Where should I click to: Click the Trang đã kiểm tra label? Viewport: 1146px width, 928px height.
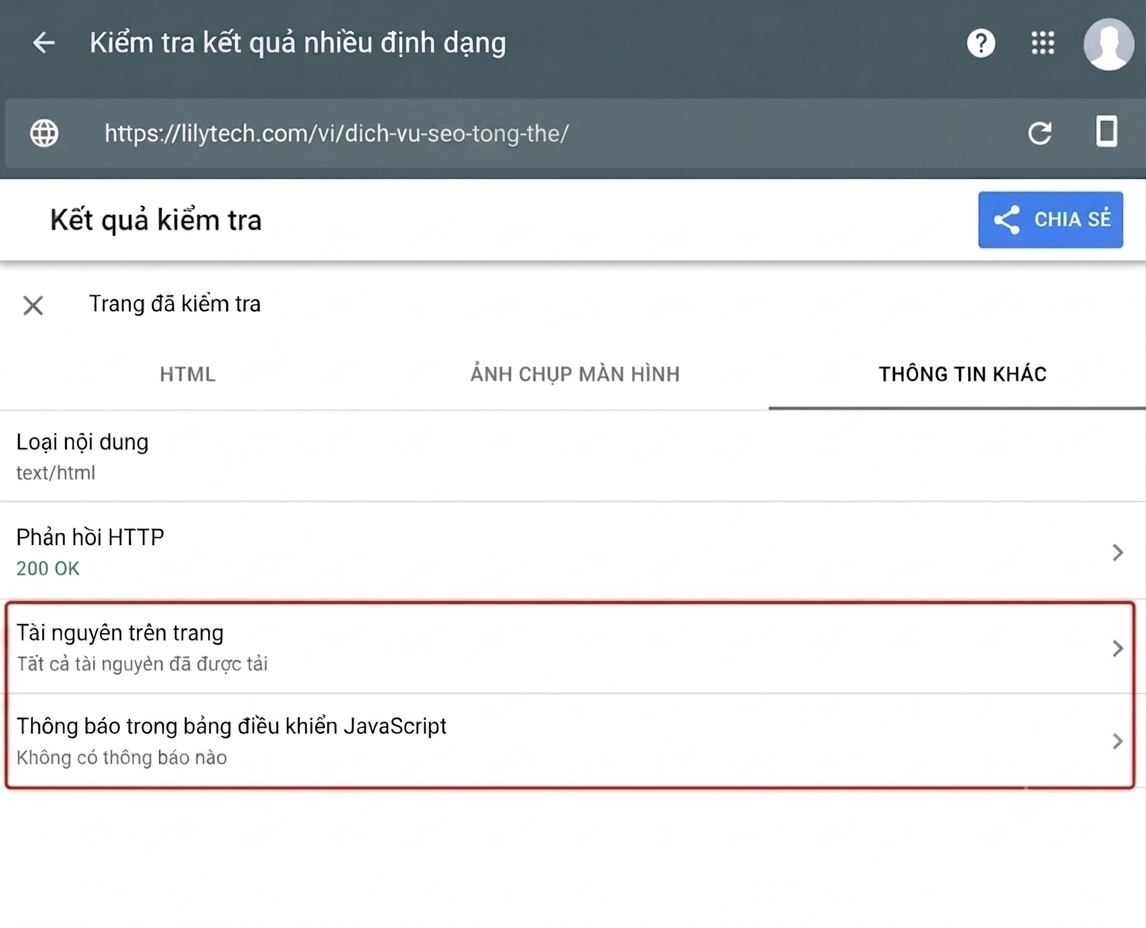coord(175,304)
